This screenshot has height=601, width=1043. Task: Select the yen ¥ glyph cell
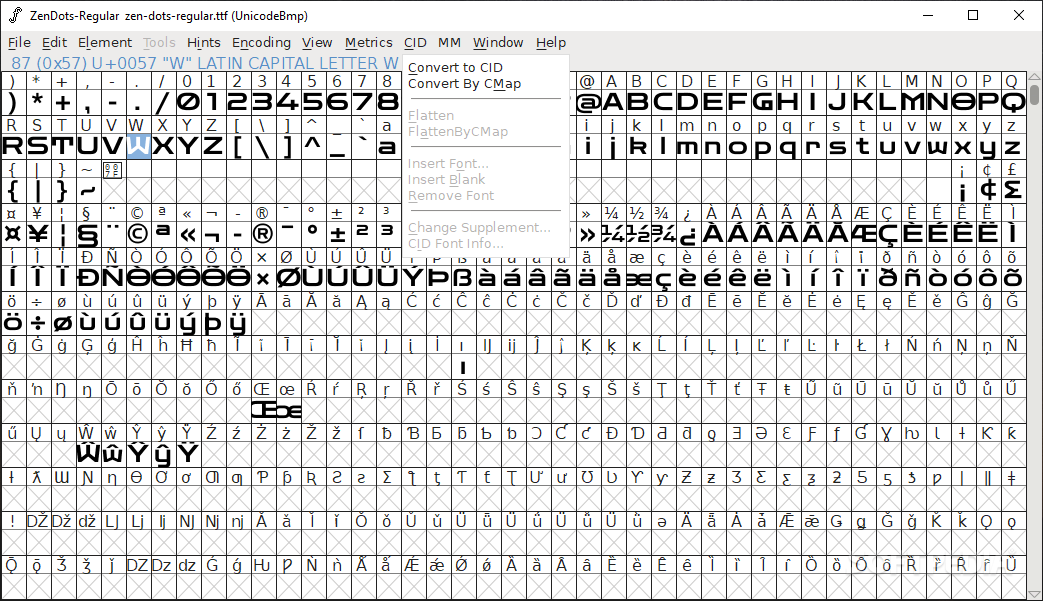(38, 234)
